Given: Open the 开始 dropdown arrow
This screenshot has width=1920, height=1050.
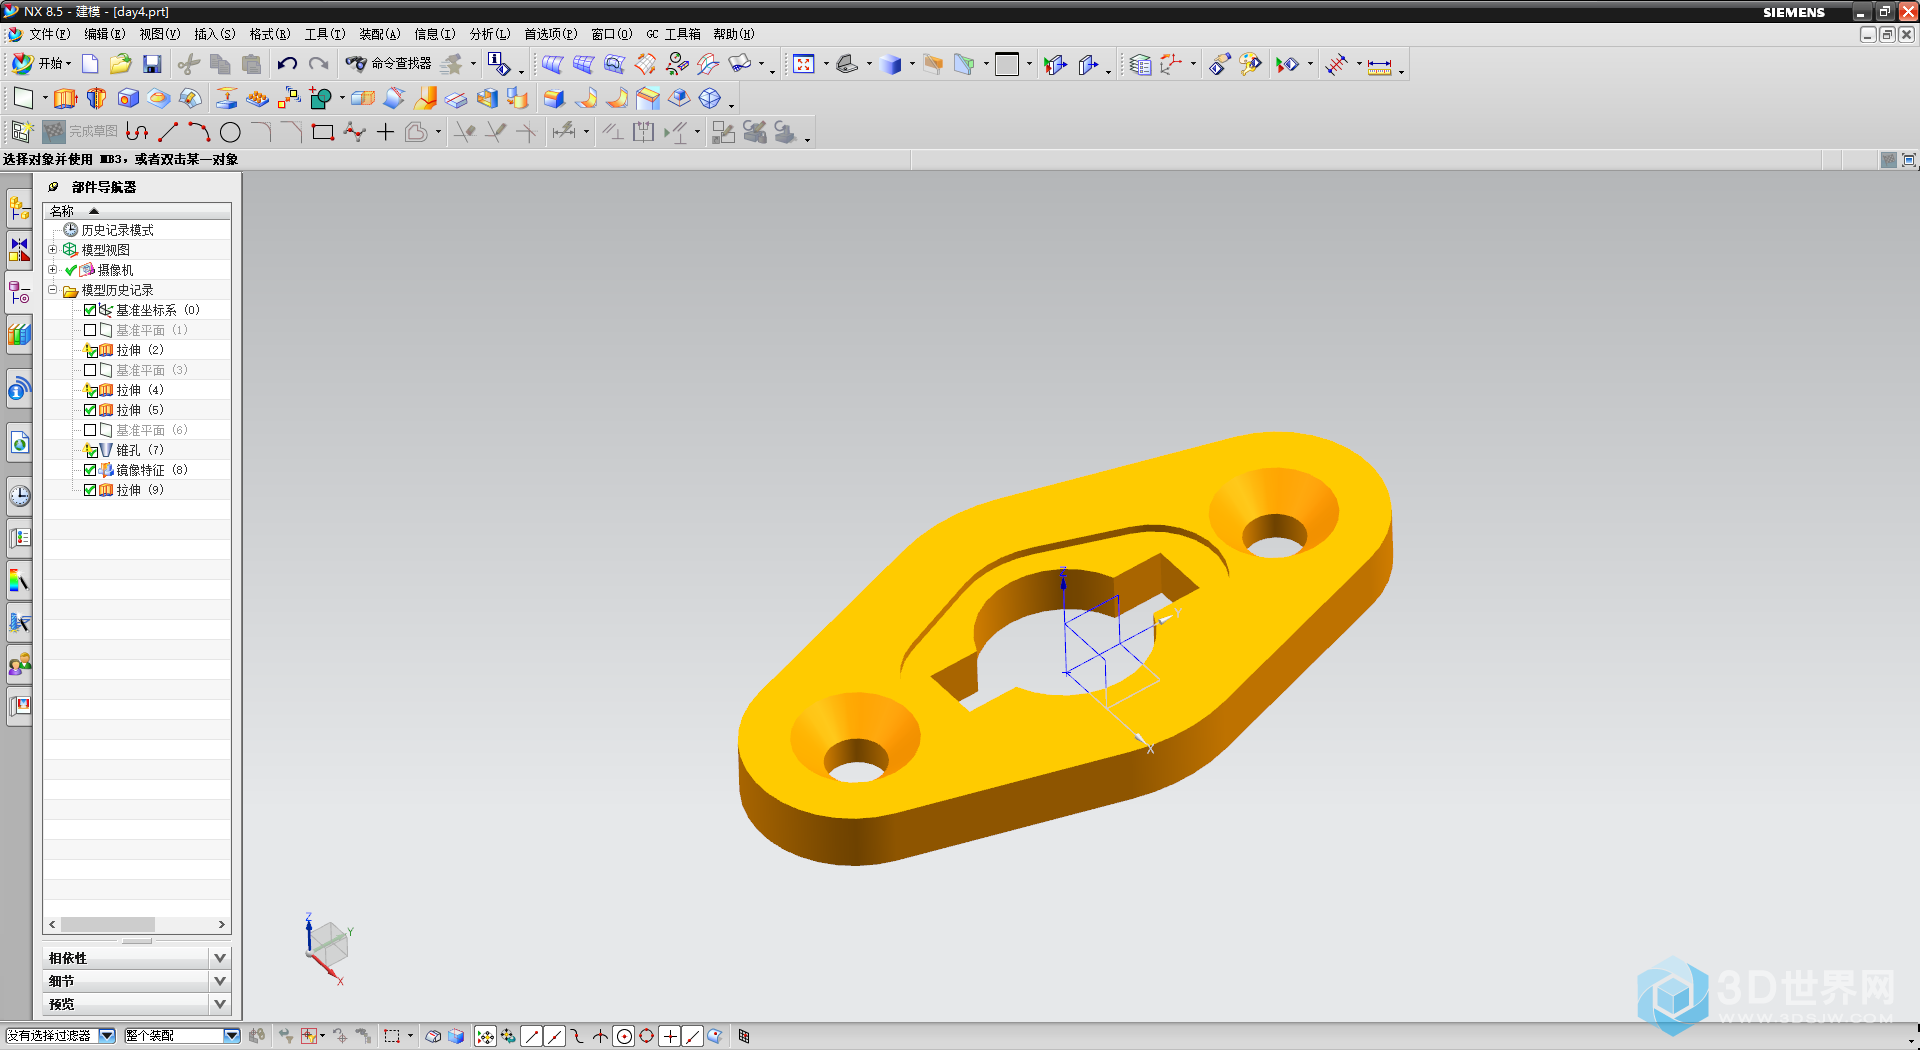Looking at the screenshot, I should (69, 64).
